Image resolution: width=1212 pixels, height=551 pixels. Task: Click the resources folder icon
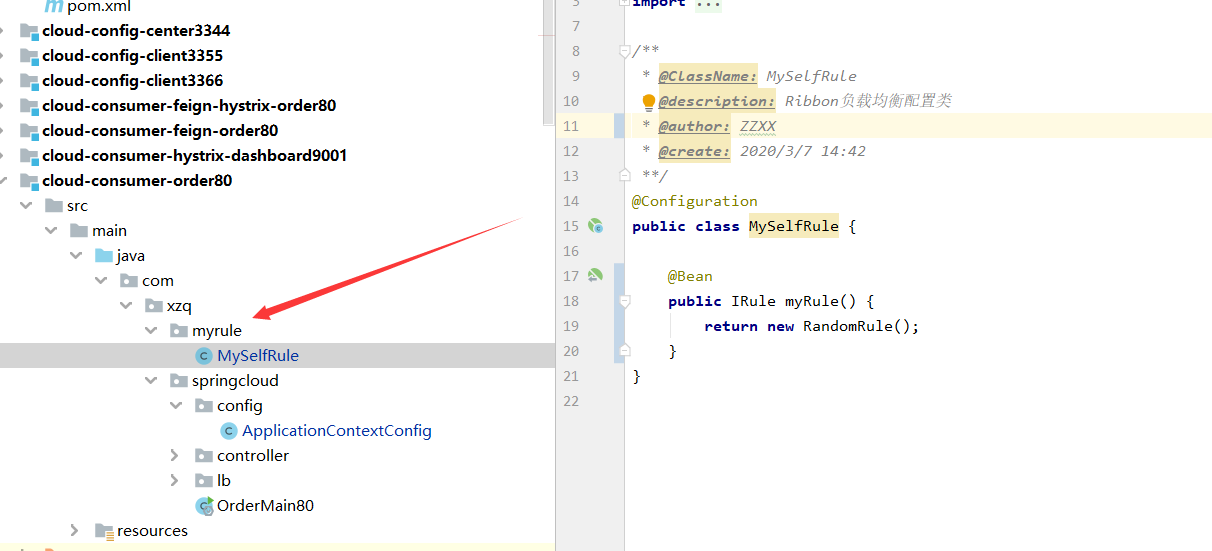pyautogui.click(x=103, y=531)
